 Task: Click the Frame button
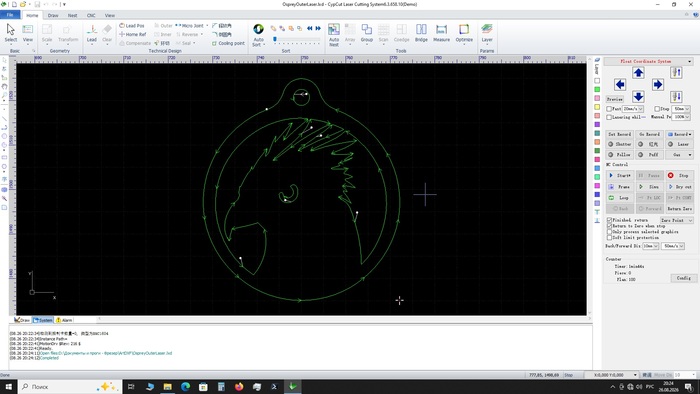[x=620, y=187]
